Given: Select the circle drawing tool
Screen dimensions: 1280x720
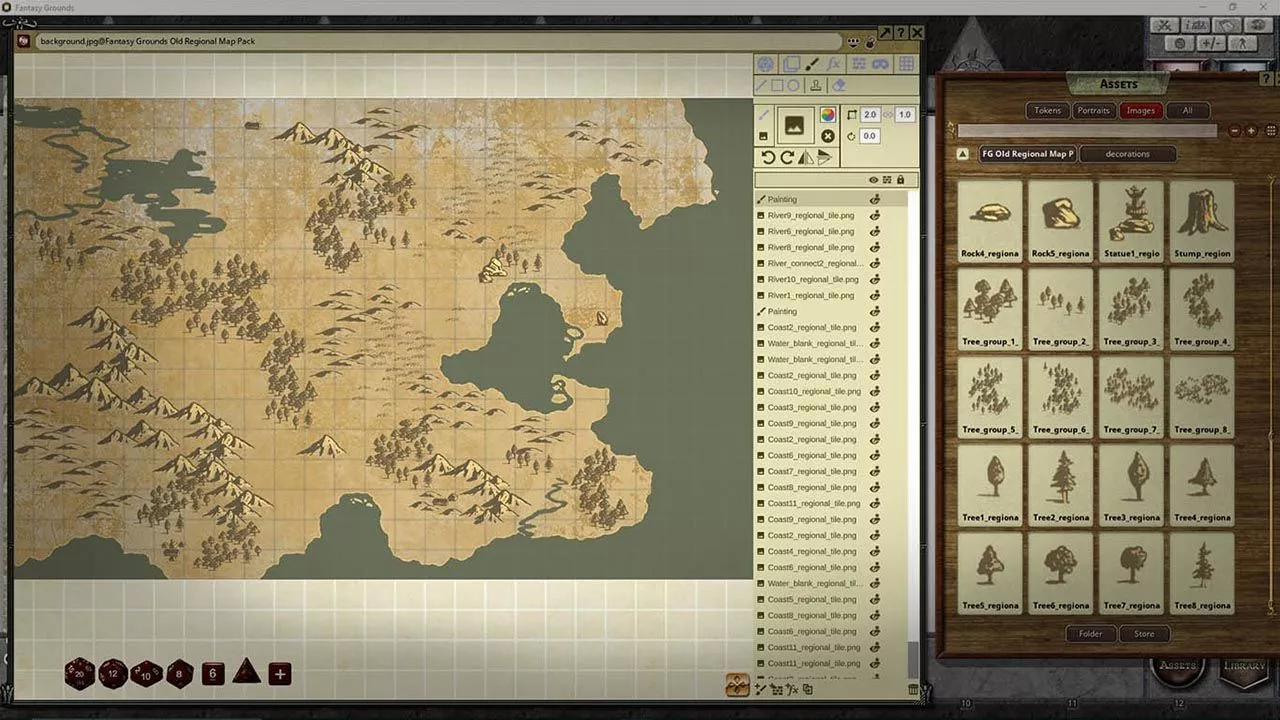Looking at the screenshot, I should coord(793,85).
